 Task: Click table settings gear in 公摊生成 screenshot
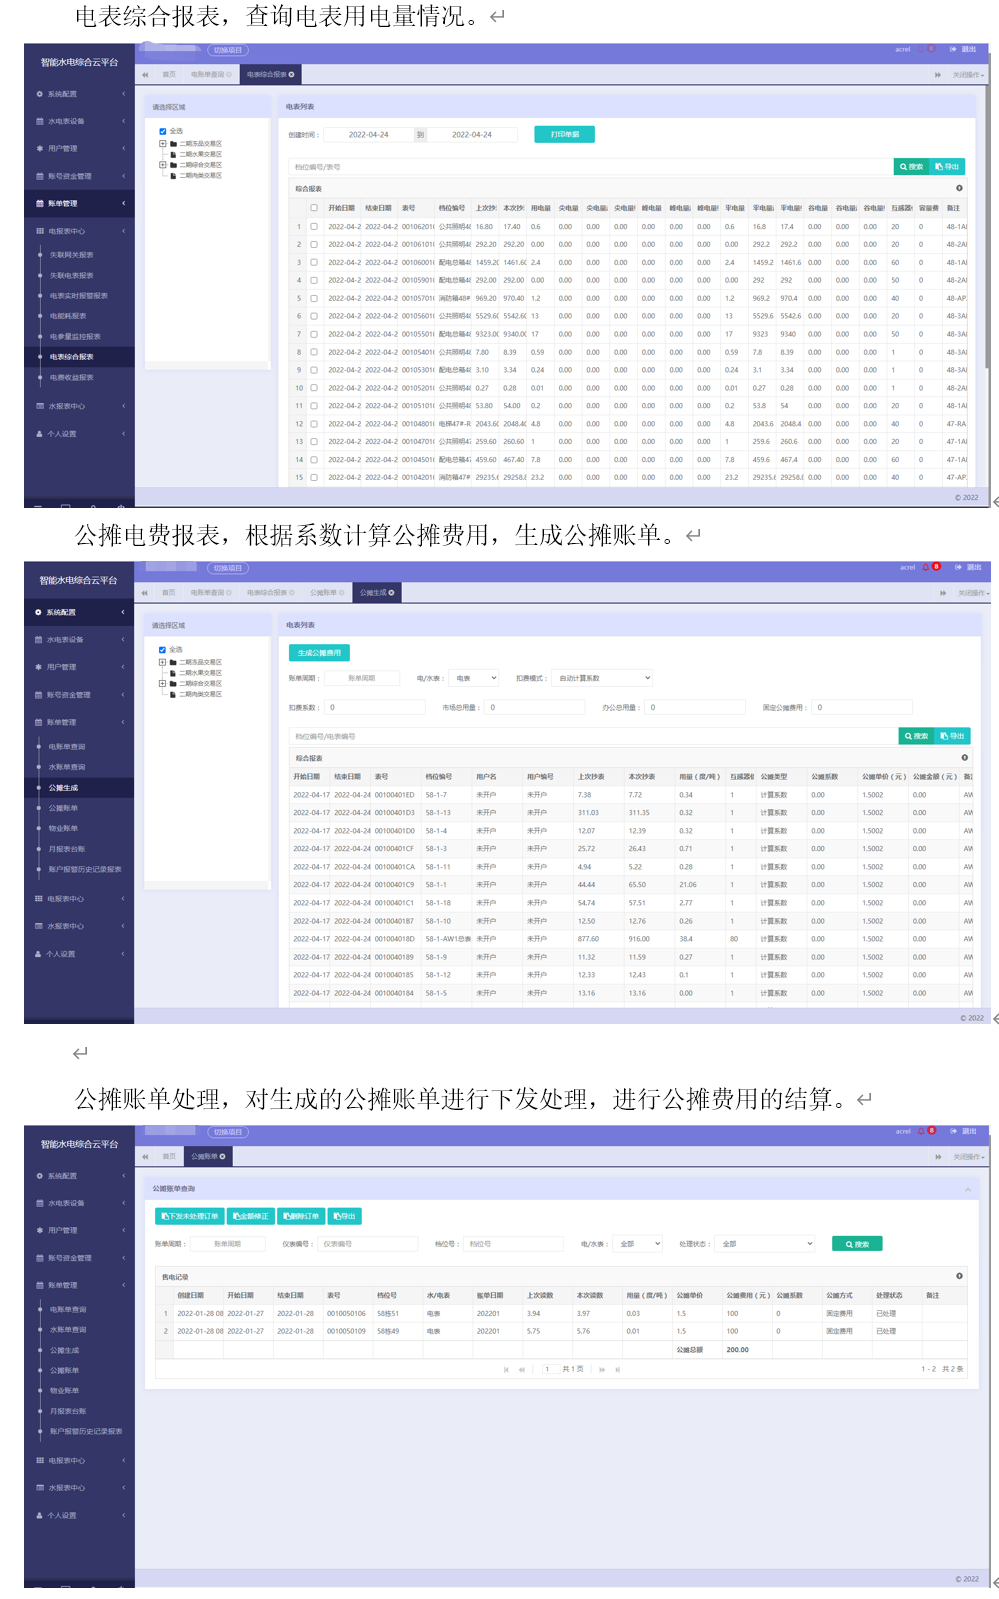(x=965, y=758)
